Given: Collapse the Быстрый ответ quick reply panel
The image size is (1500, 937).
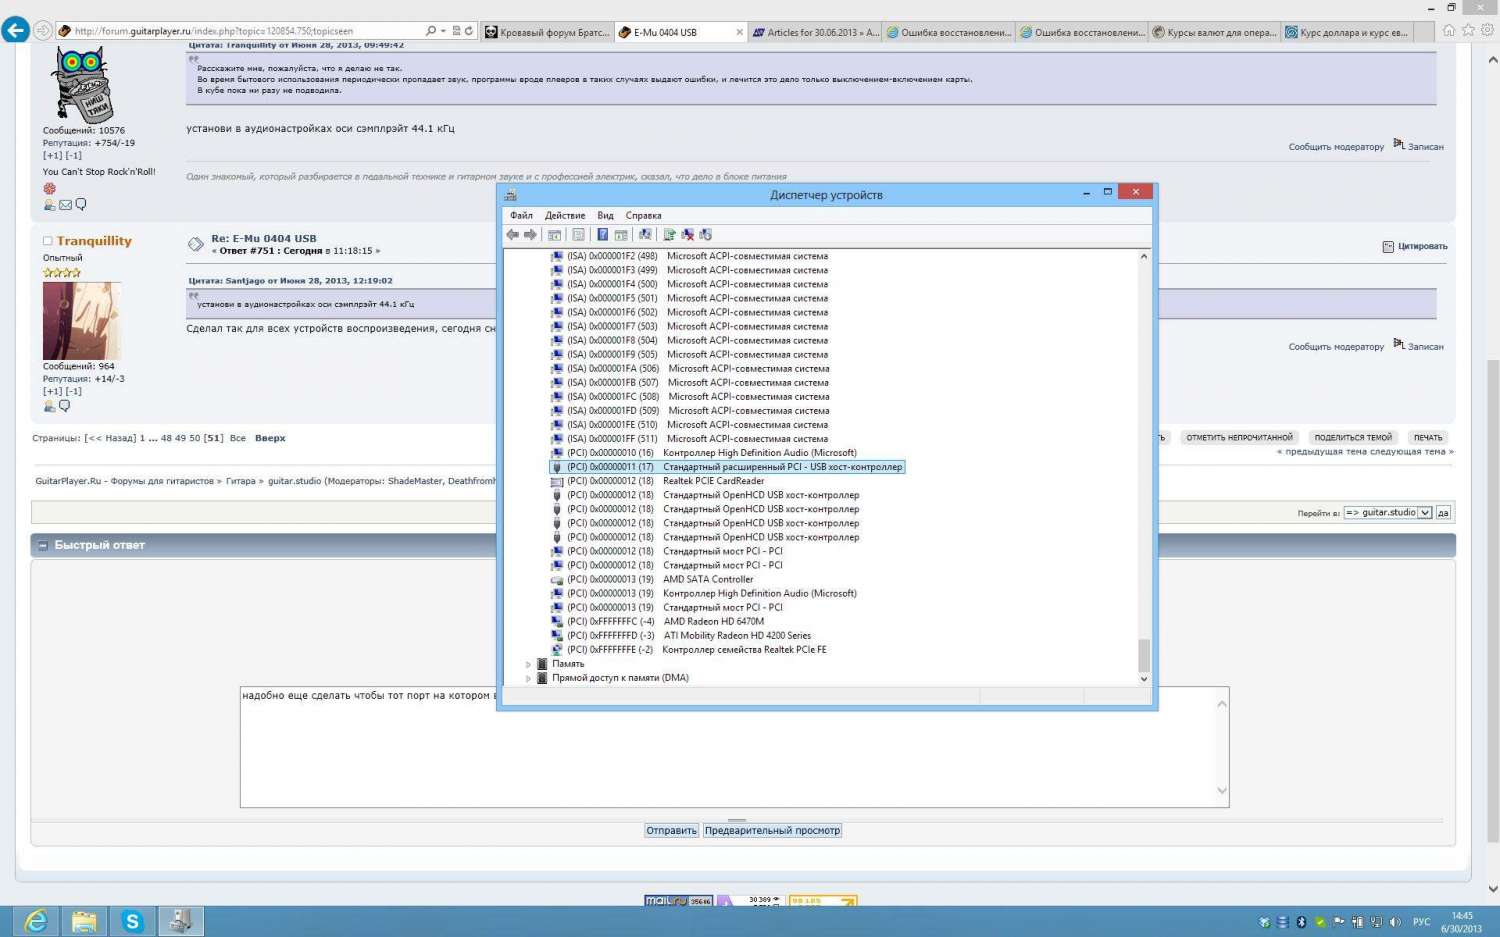Looking at the screenshot, I should pos(43,545).
